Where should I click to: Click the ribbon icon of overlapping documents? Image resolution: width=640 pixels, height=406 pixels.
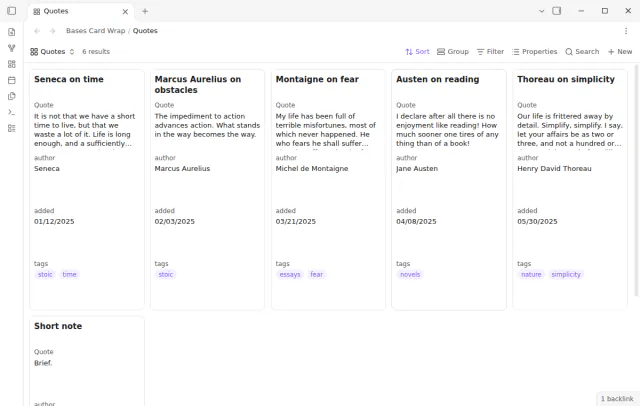click(11, 96)
